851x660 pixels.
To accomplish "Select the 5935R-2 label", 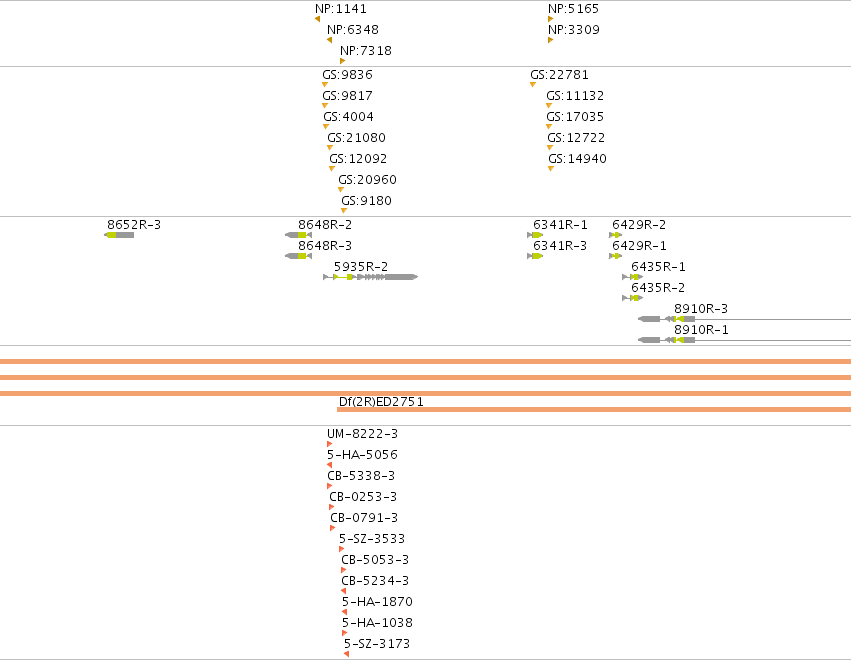I will tap(361, 266).
